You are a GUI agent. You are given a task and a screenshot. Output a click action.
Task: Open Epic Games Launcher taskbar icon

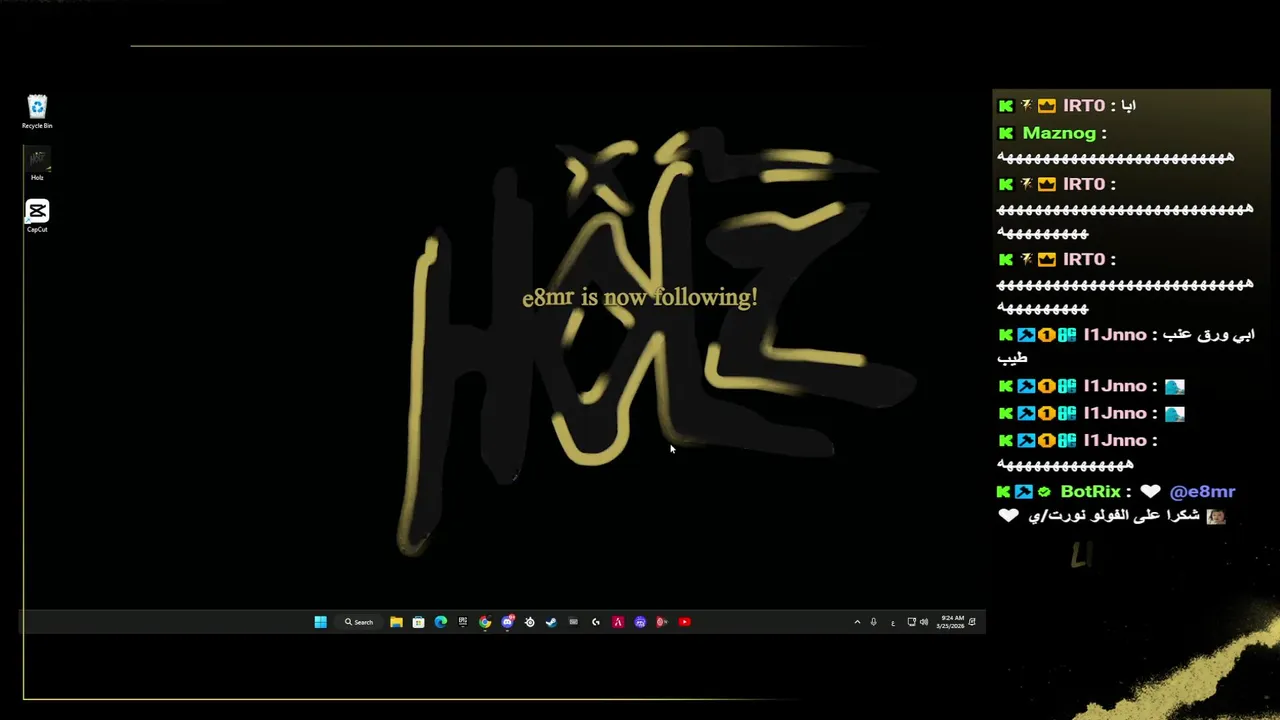point(462,622)
